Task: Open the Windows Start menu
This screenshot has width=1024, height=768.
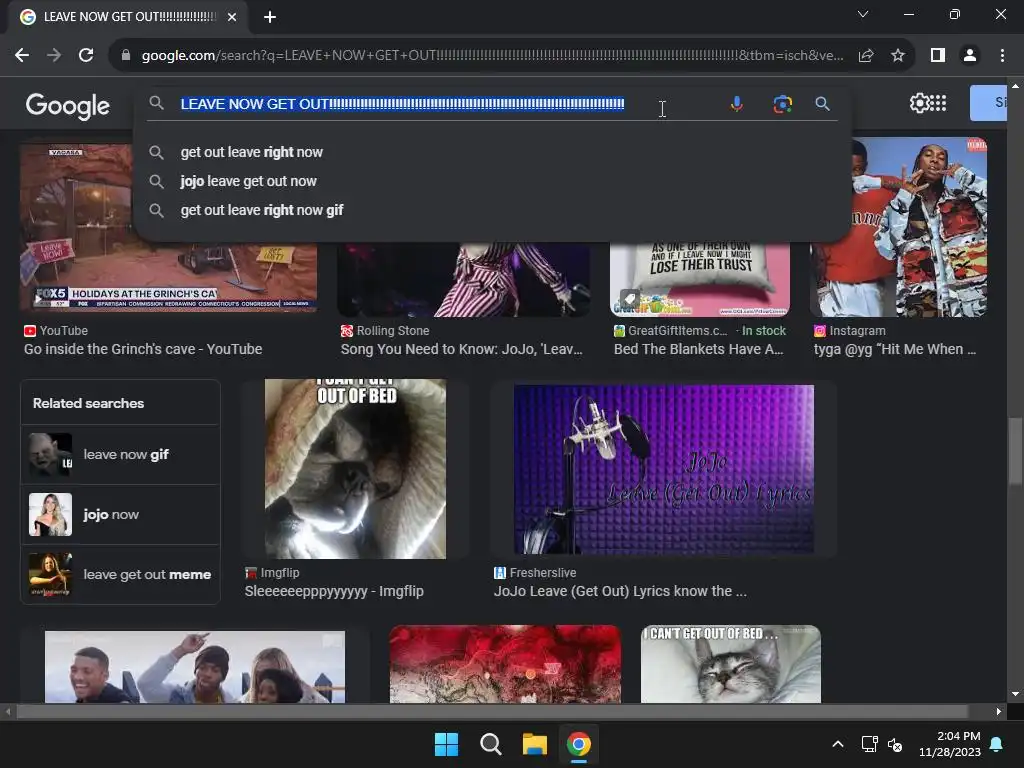Action: pyautogui.click(x=447, y=744)
